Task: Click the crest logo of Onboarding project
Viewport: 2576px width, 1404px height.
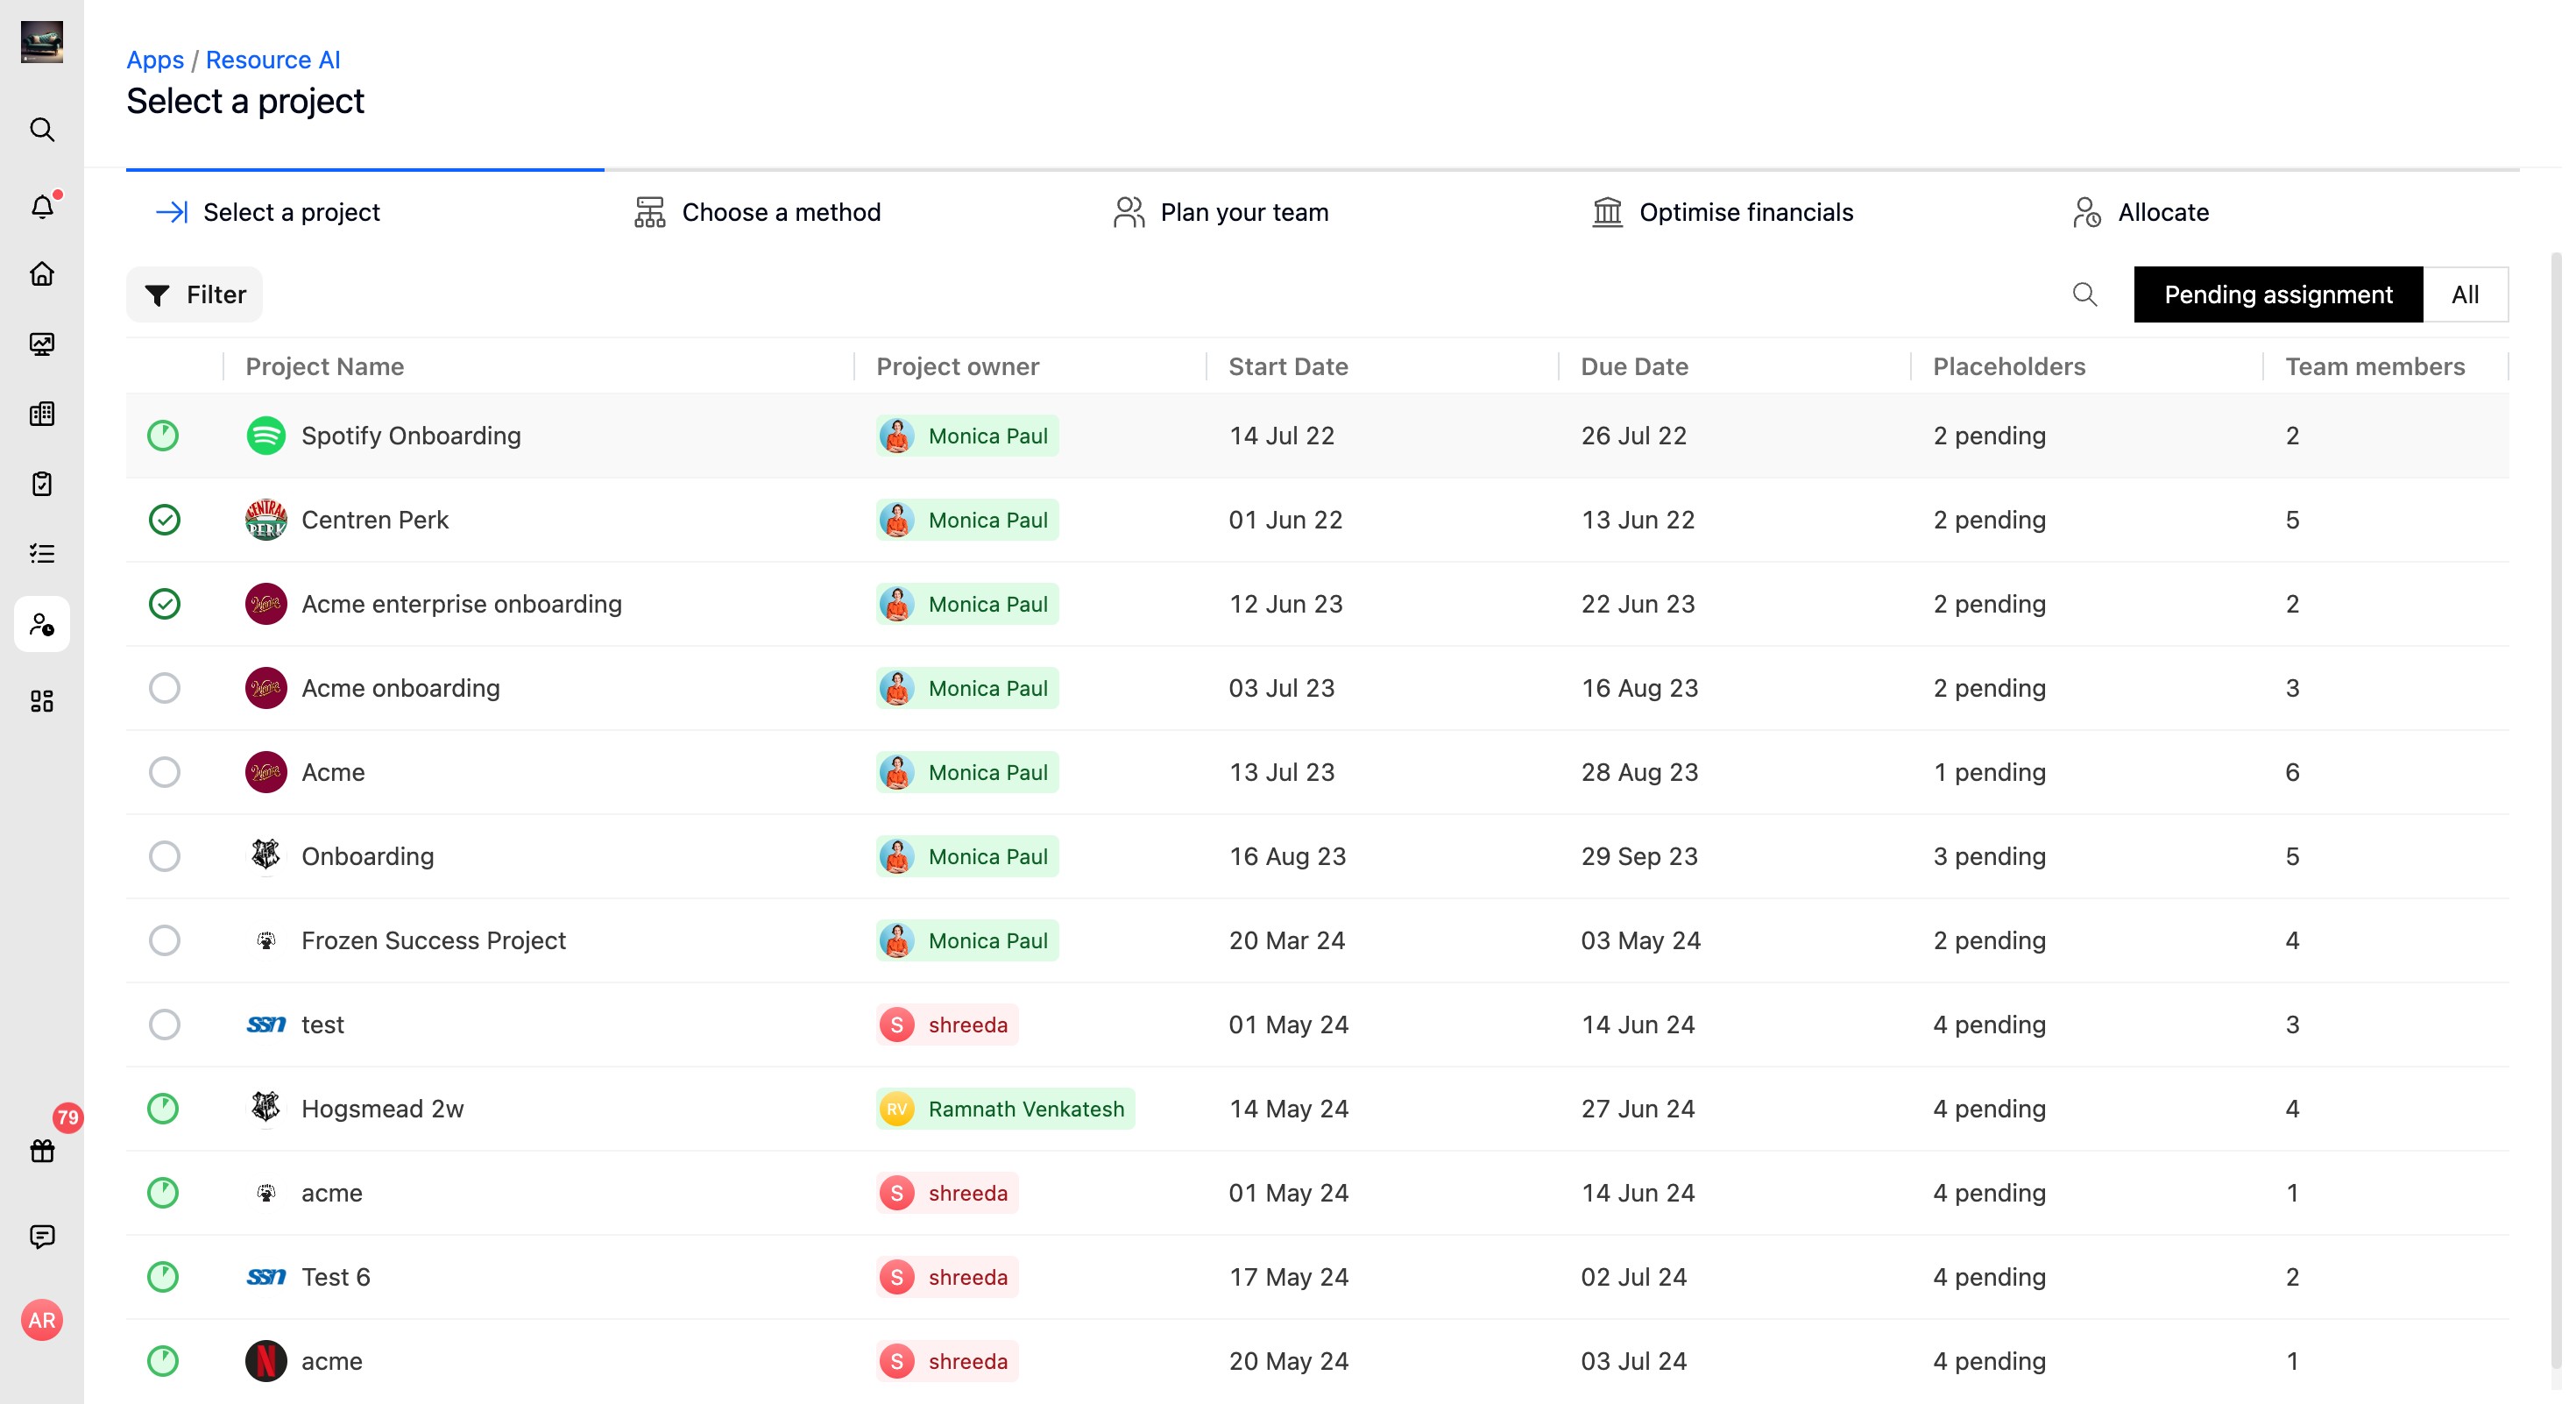Action: coord(266,856)
